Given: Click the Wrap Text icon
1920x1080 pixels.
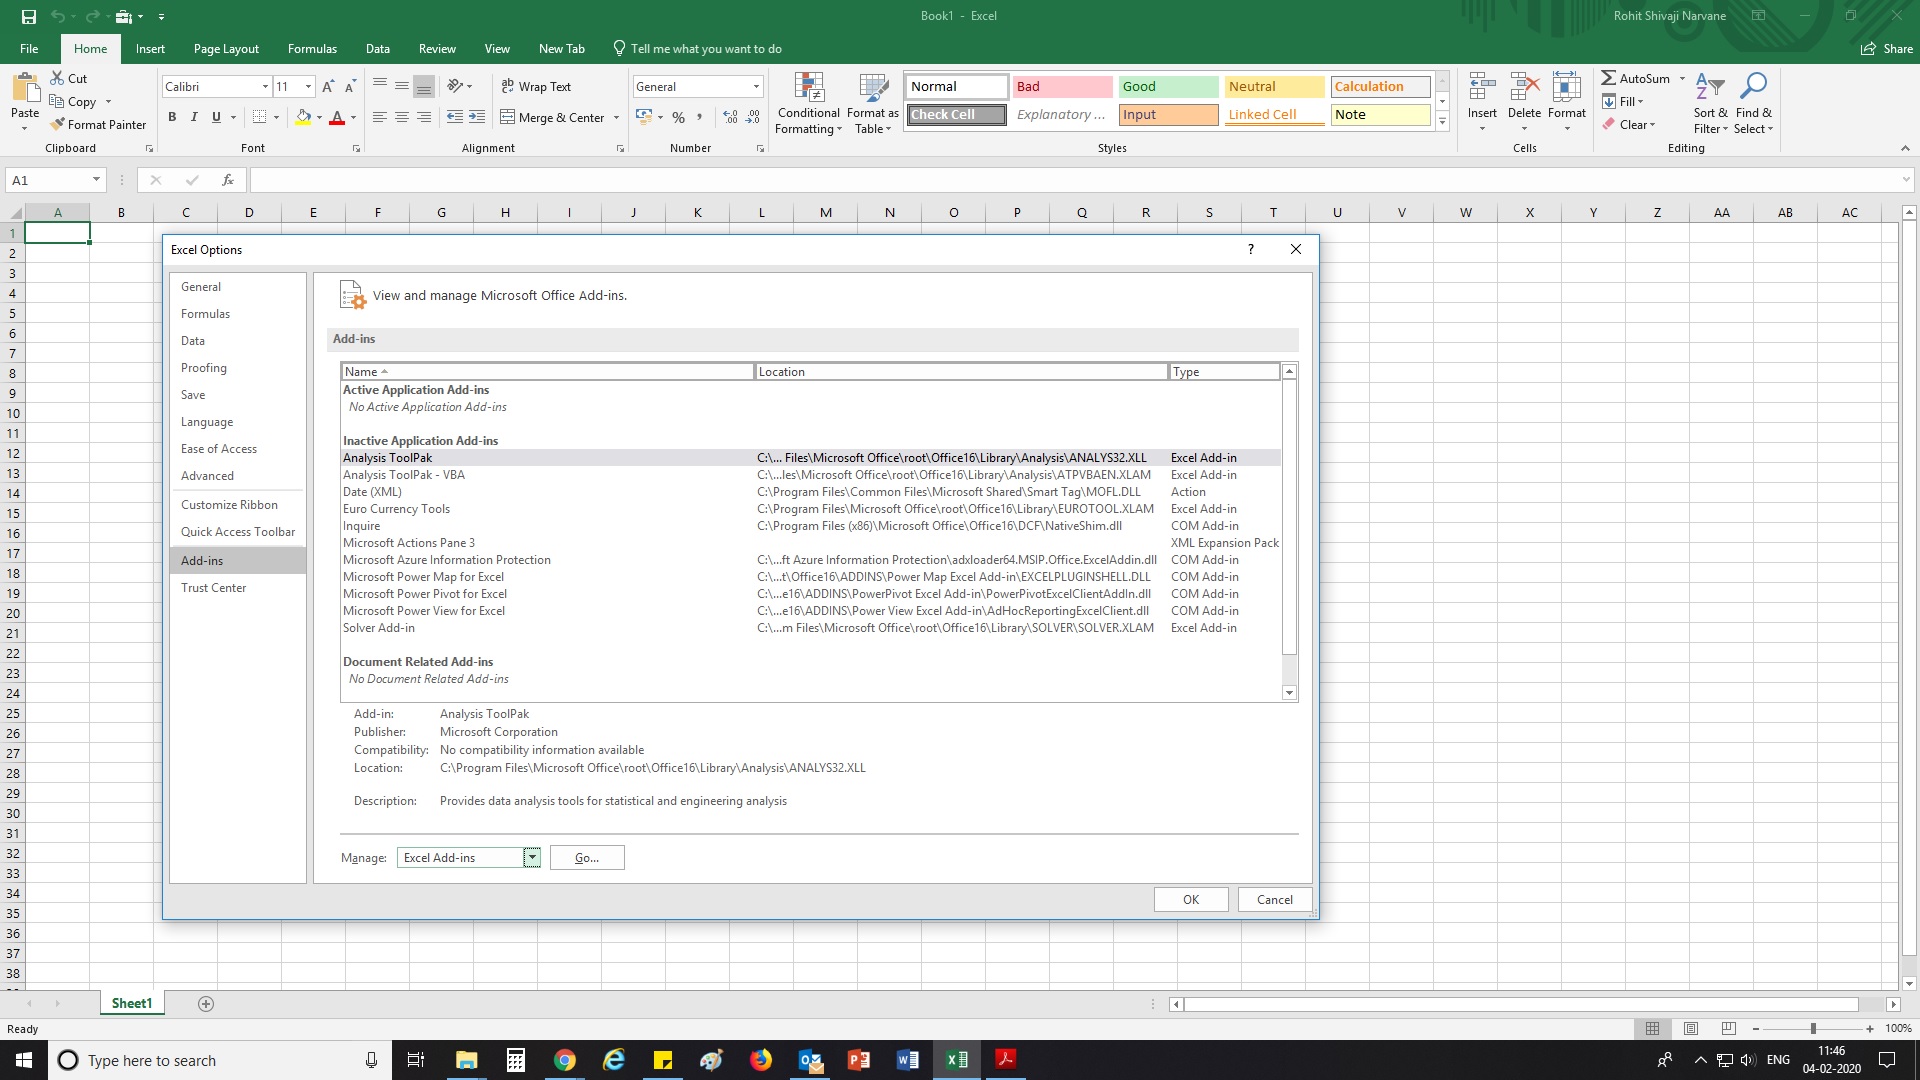Looking at the screenshot, I should coord(508,87).
